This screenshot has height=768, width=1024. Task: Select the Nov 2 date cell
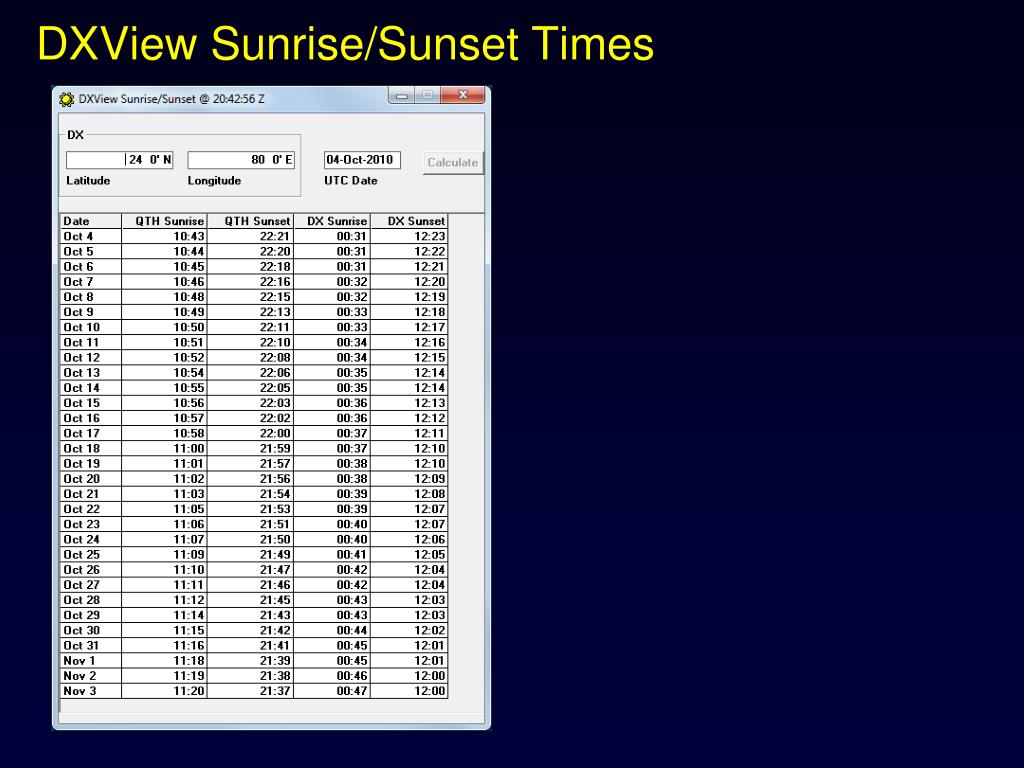[91, 676]
